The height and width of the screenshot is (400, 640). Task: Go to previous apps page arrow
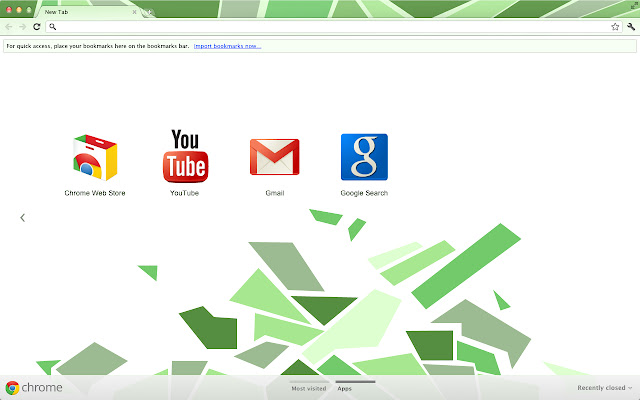click(22, 218)
